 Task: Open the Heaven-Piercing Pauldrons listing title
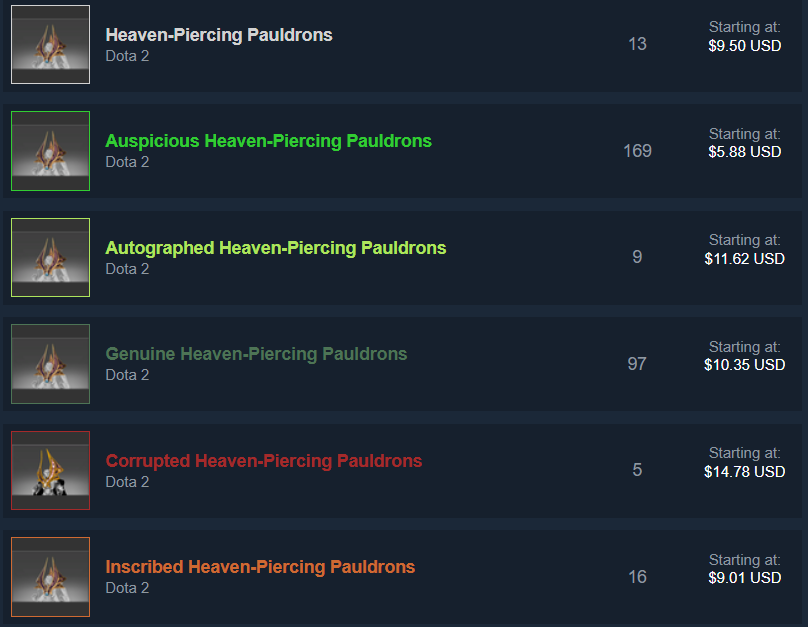pyautogui.click(x=219, y=35)
